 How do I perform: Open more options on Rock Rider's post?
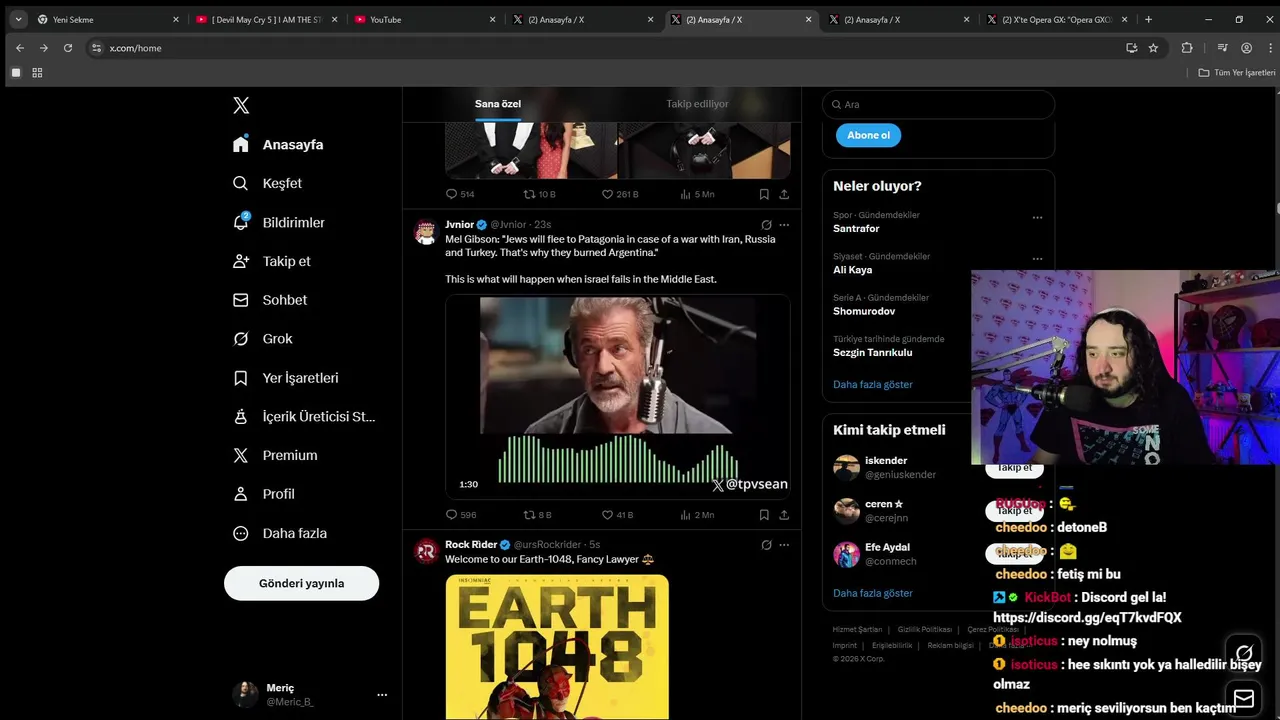(x=784, y=545)
